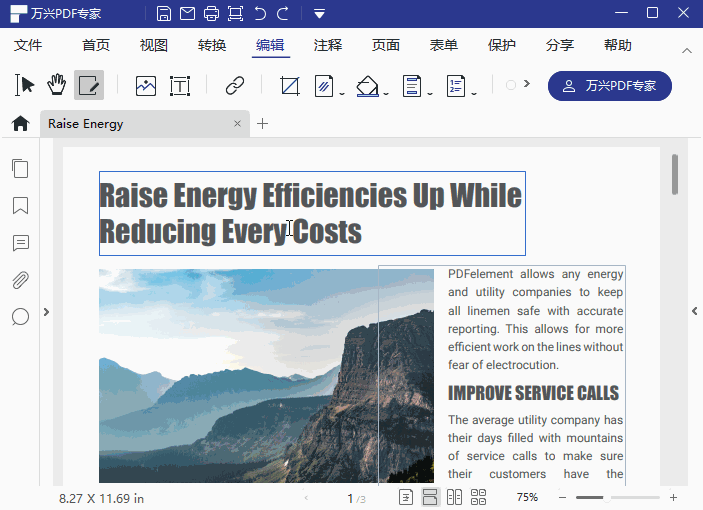This screenshot has height=510, width=703.
Task: Select the Crop page tool
Action: pos(290,86)
